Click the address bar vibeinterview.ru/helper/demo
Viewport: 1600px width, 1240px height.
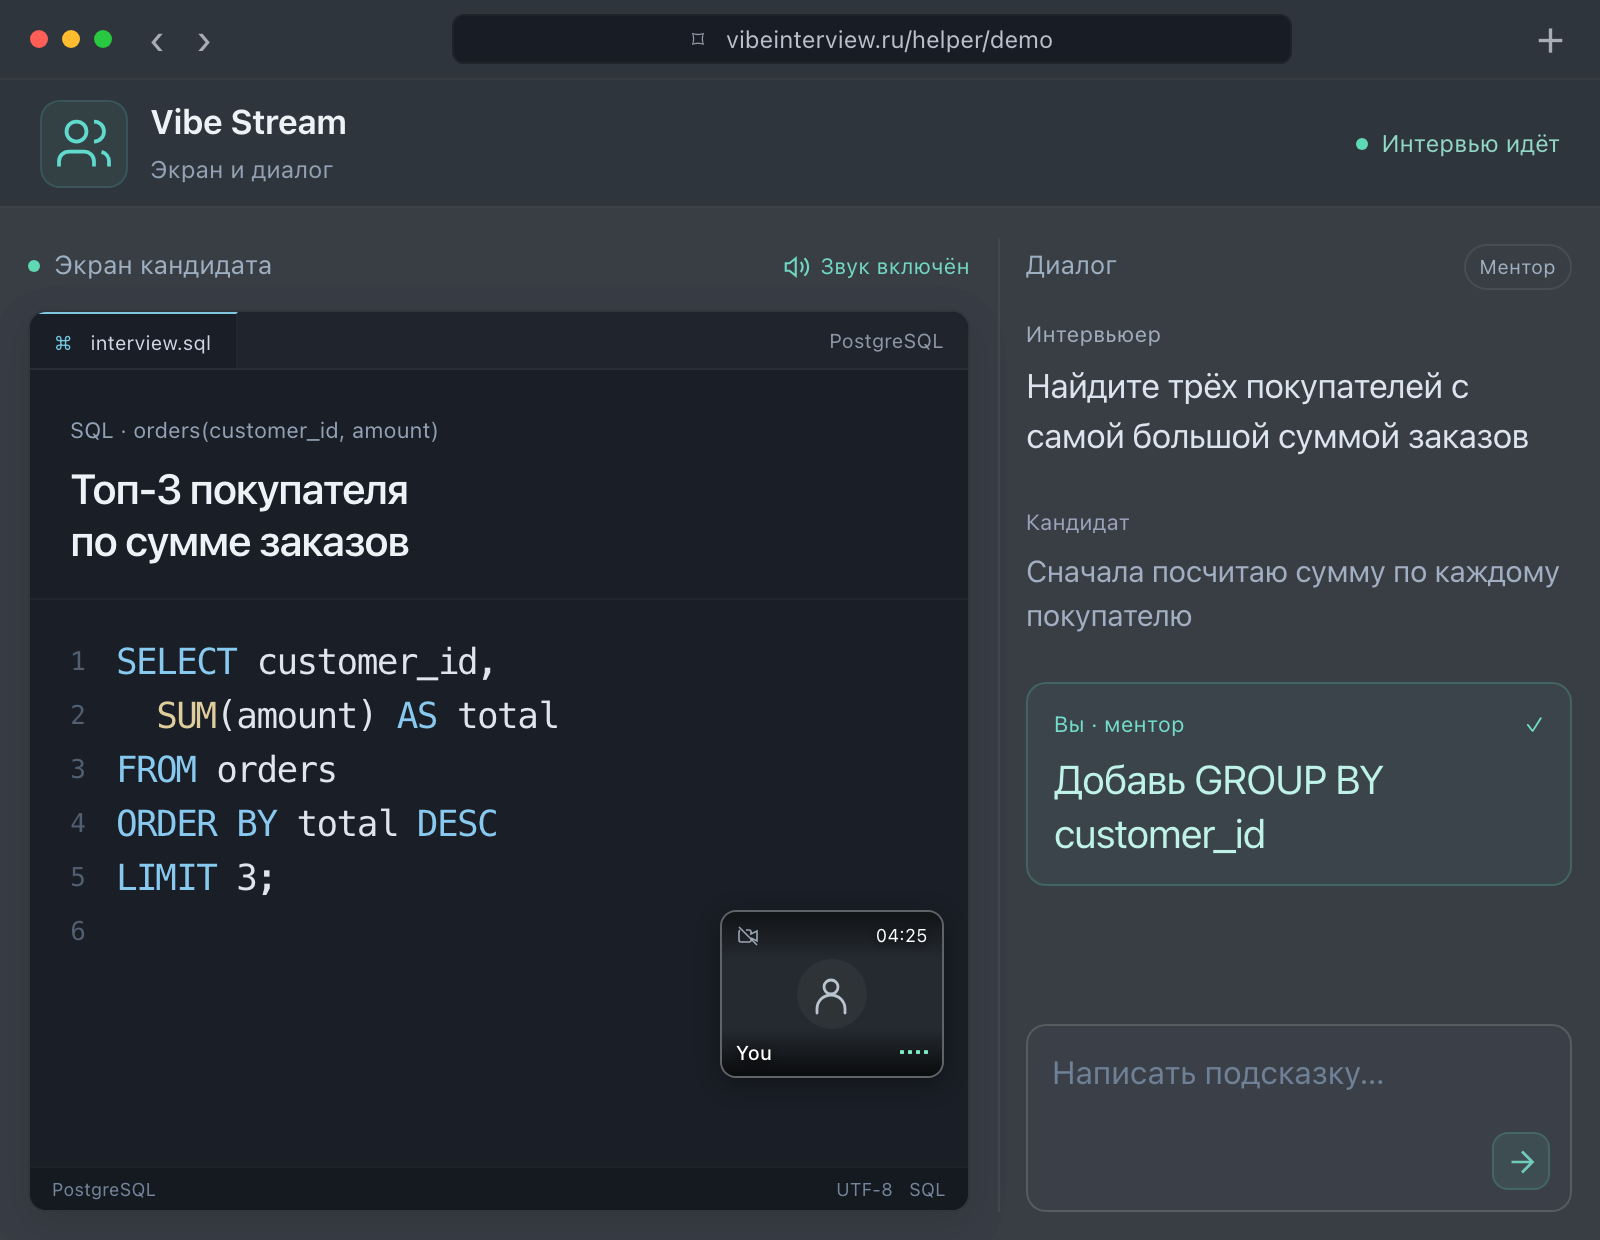pyautogui.click(x=871, y=40)
